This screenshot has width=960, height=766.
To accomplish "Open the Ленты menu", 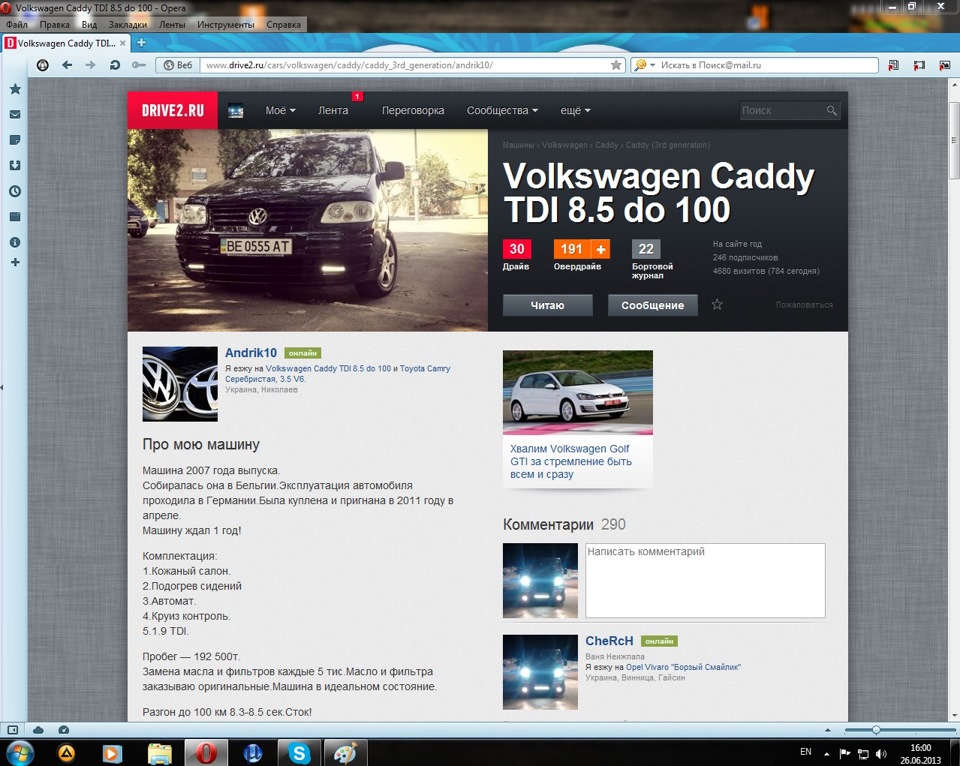I will [x=172, y=24].
